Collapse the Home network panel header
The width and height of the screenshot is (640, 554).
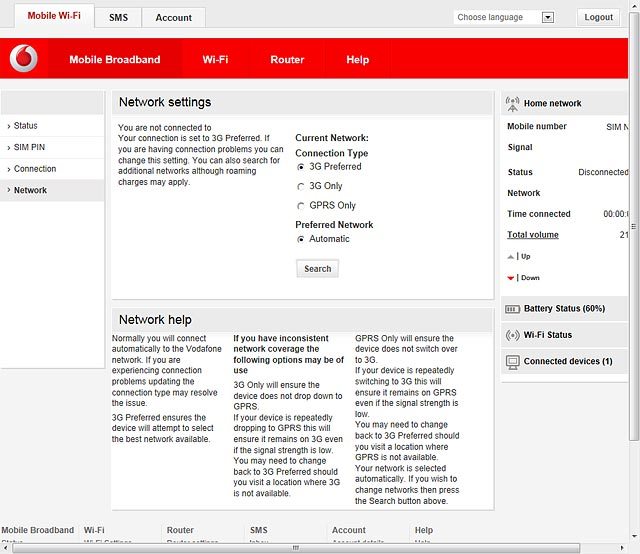(x=564, y=103)
